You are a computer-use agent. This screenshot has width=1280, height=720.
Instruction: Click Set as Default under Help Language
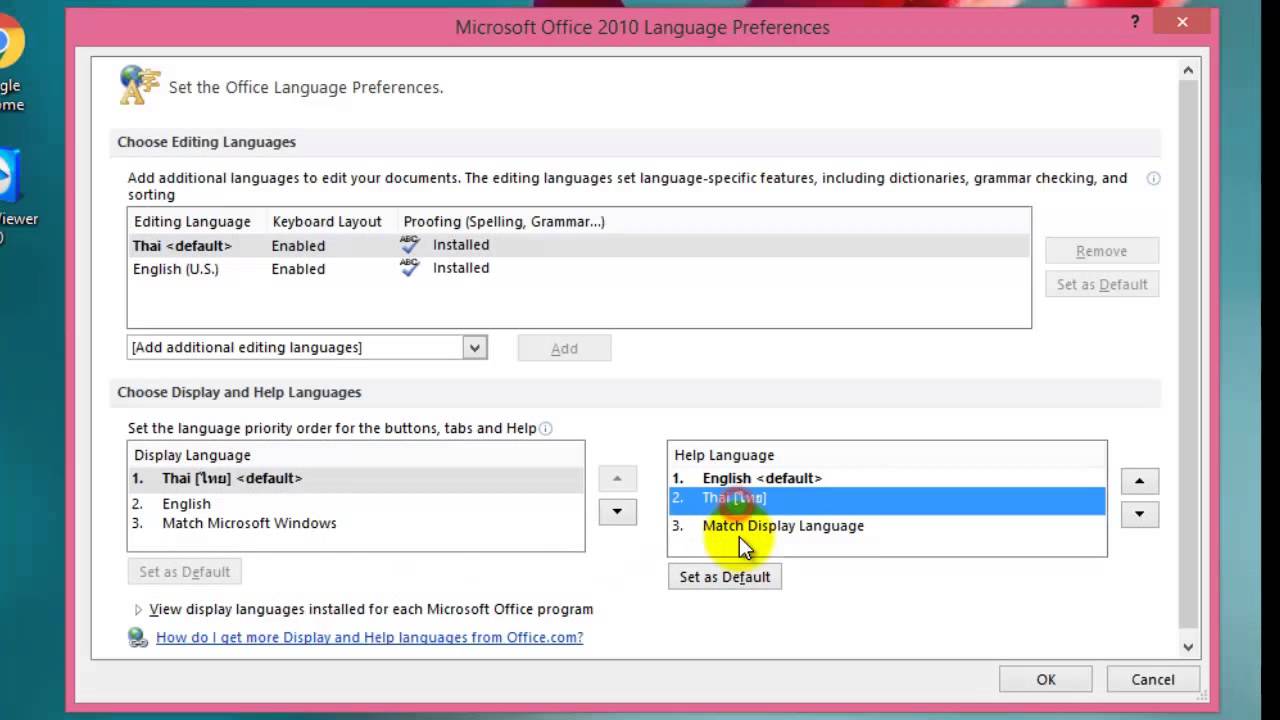pyautogui.click(x=725, y=577)
